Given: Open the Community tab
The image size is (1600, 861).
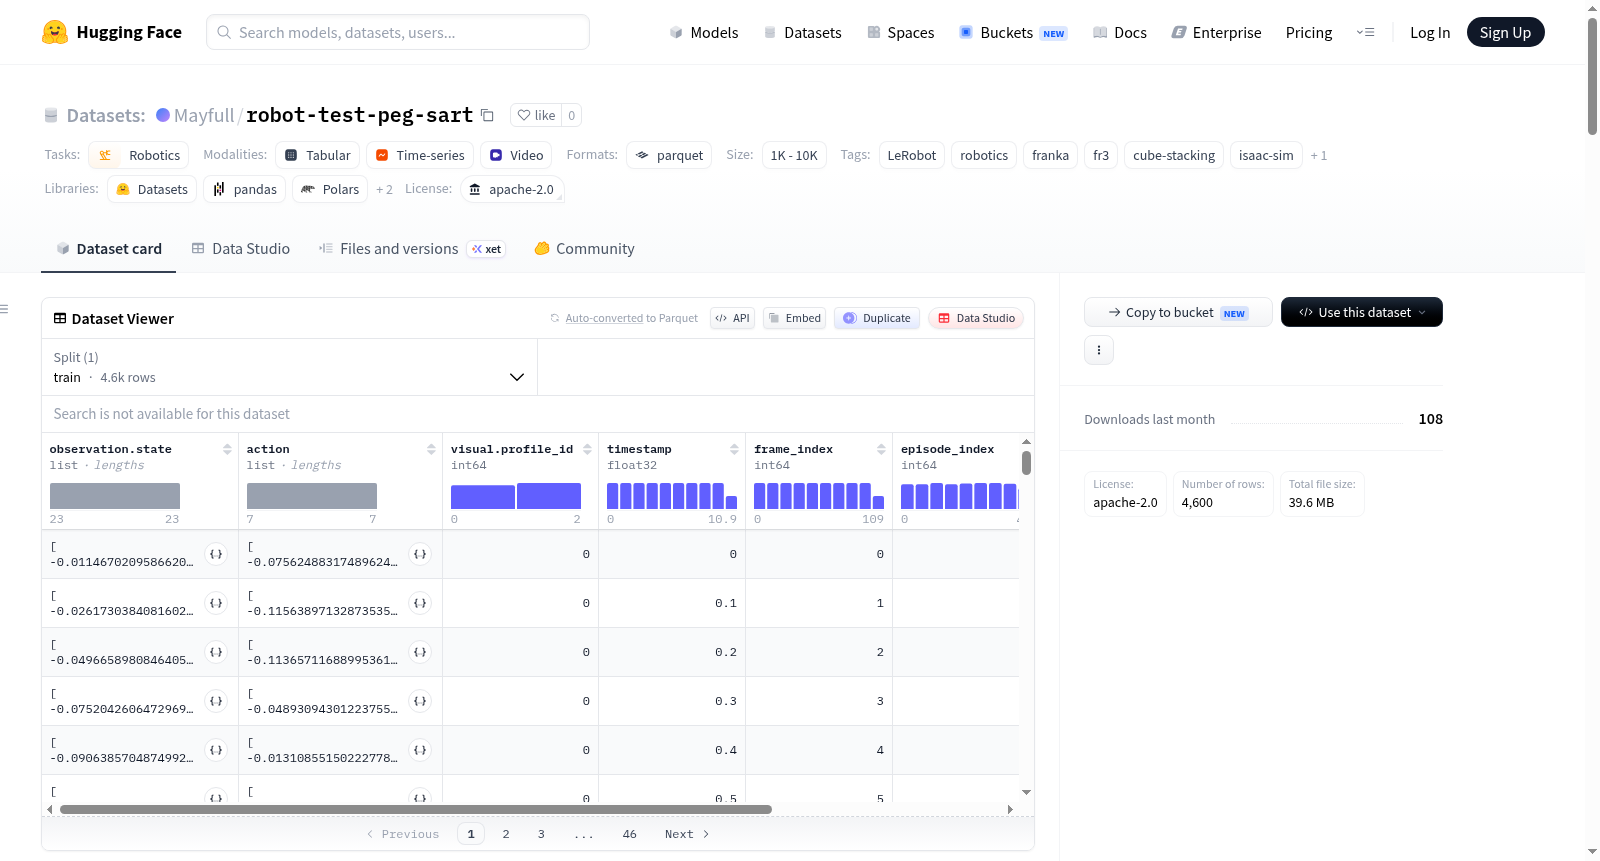Looking at the screenshot, I should 585,249.
